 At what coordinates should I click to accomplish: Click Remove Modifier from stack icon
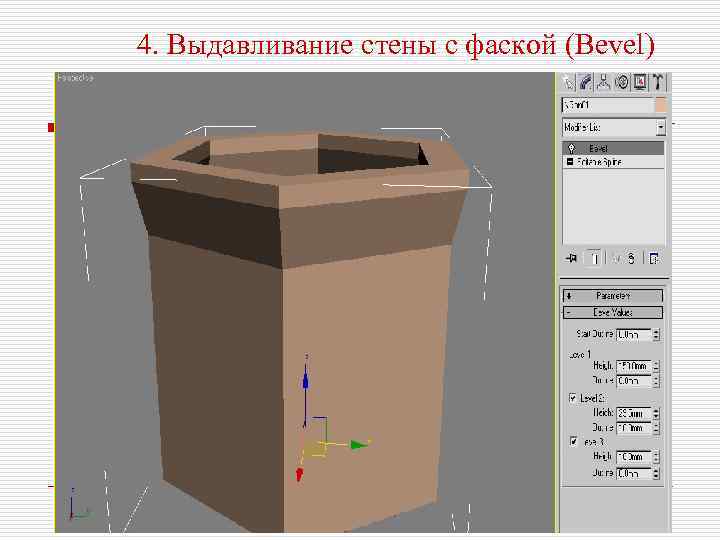coord(632,259)
